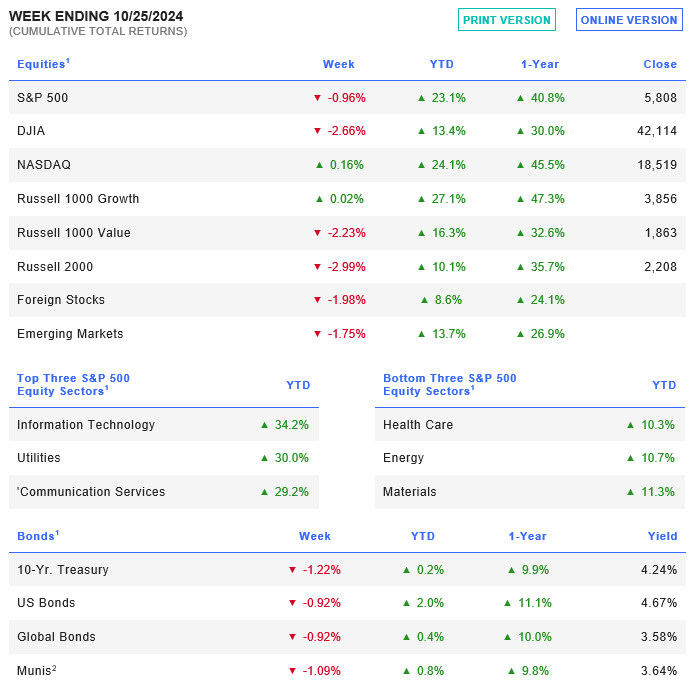
Task: Select NASDAQ 1-Year return 45.5%
Action: point(548,165)
